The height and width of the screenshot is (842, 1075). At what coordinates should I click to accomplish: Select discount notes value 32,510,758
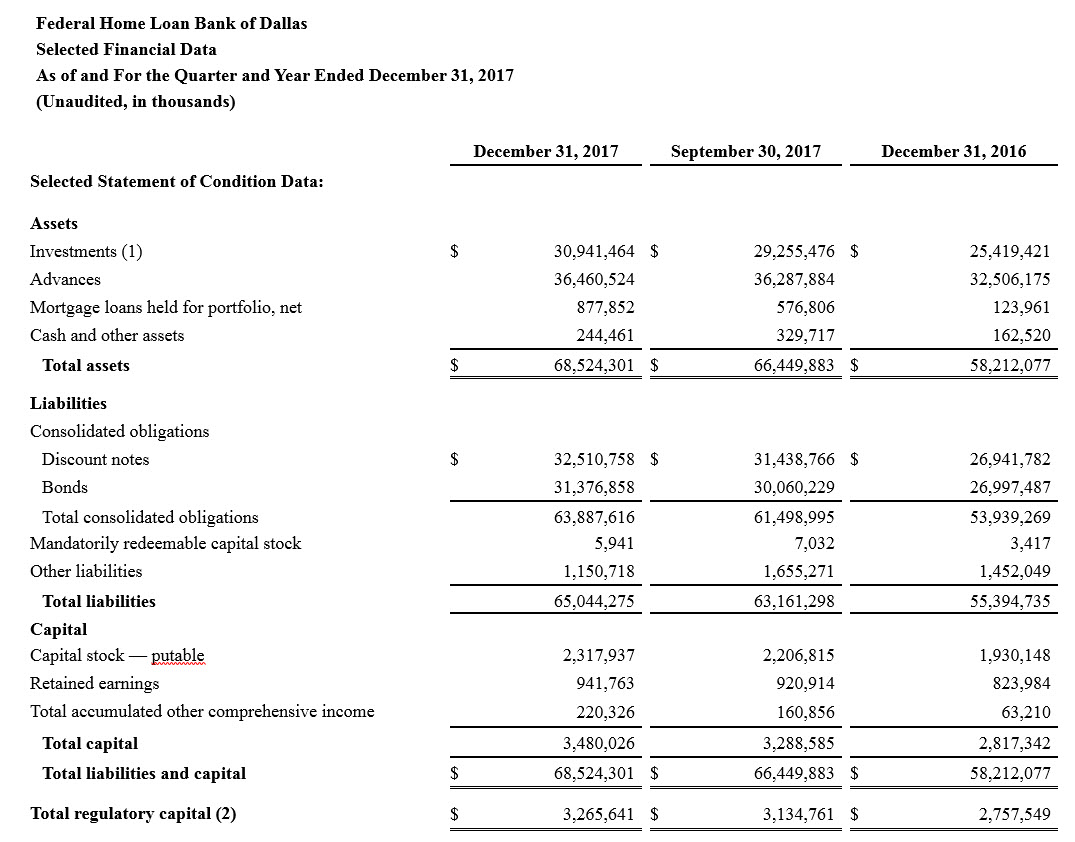[x=594, y=459]
